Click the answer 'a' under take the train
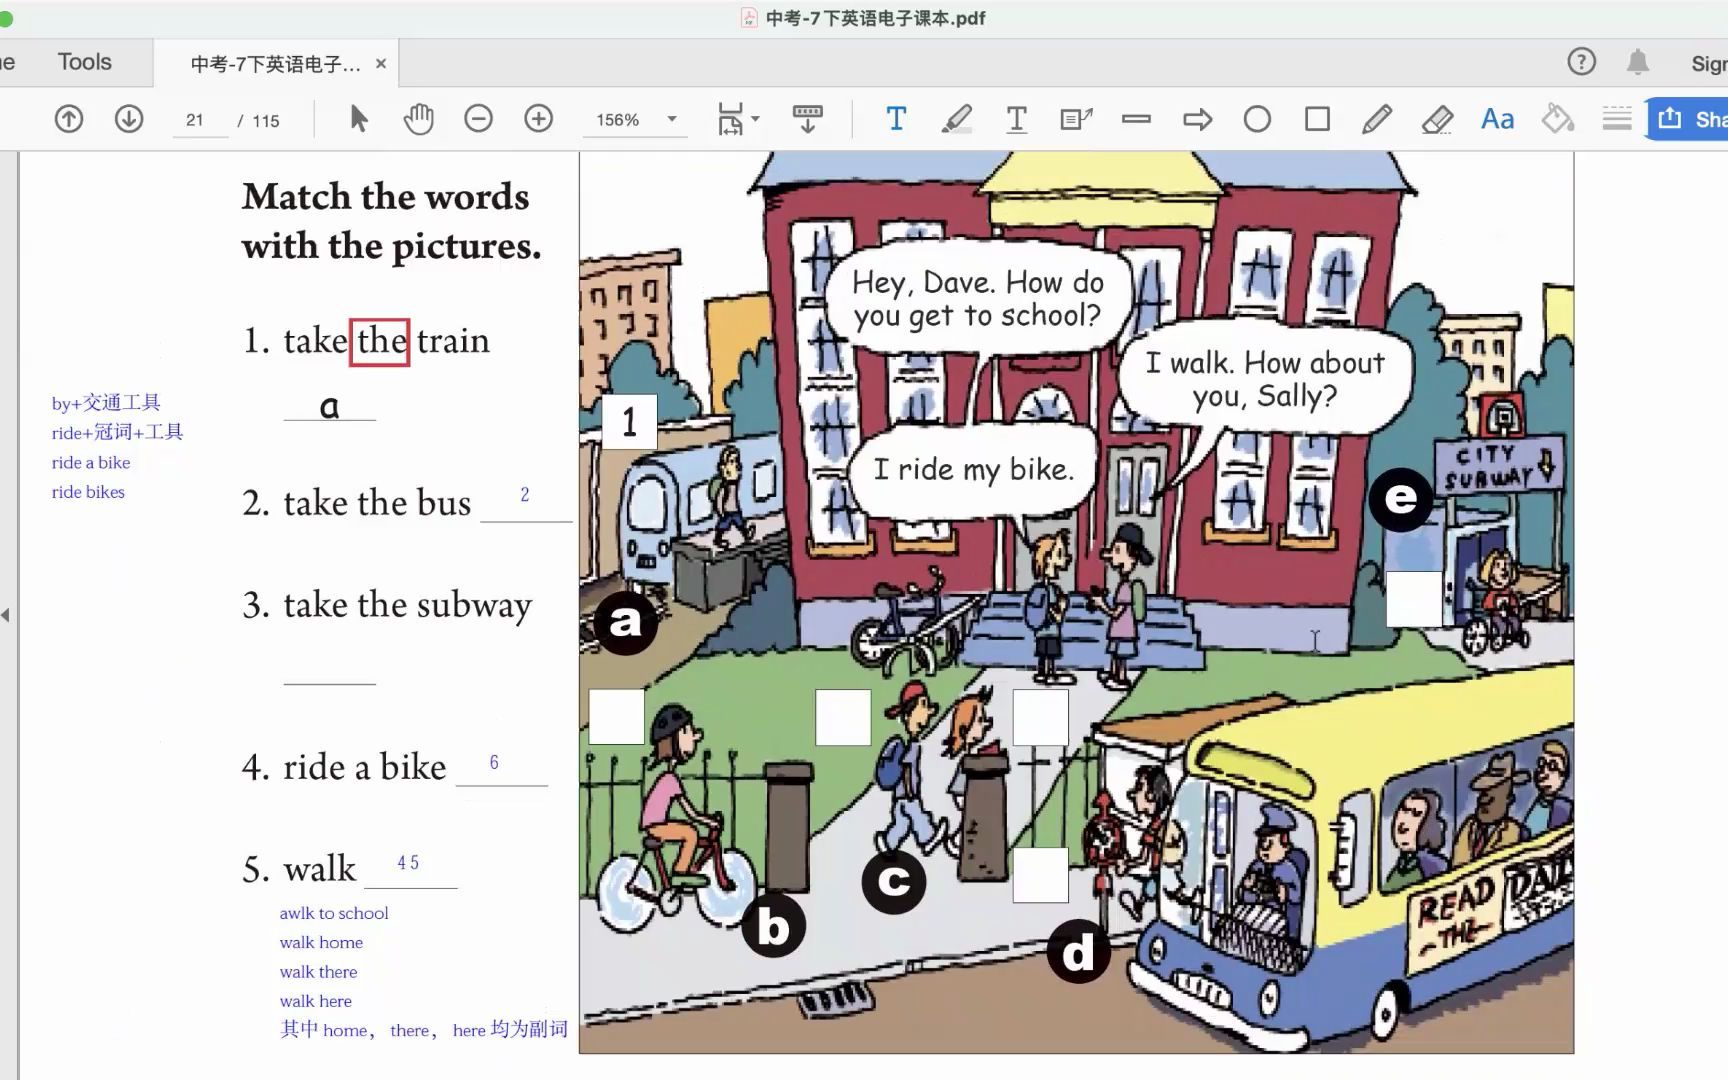1728x1080 pixels. click(329, 406)
